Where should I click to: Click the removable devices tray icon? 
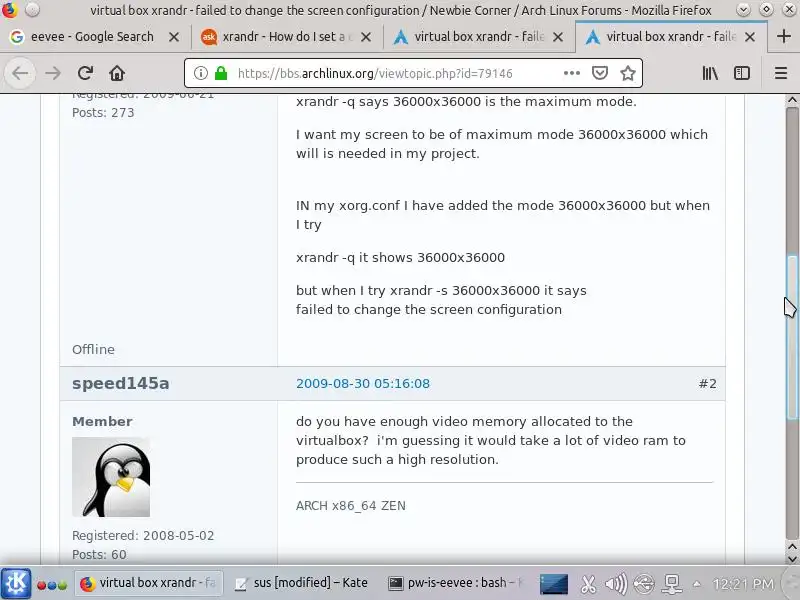tap(644, 584)
